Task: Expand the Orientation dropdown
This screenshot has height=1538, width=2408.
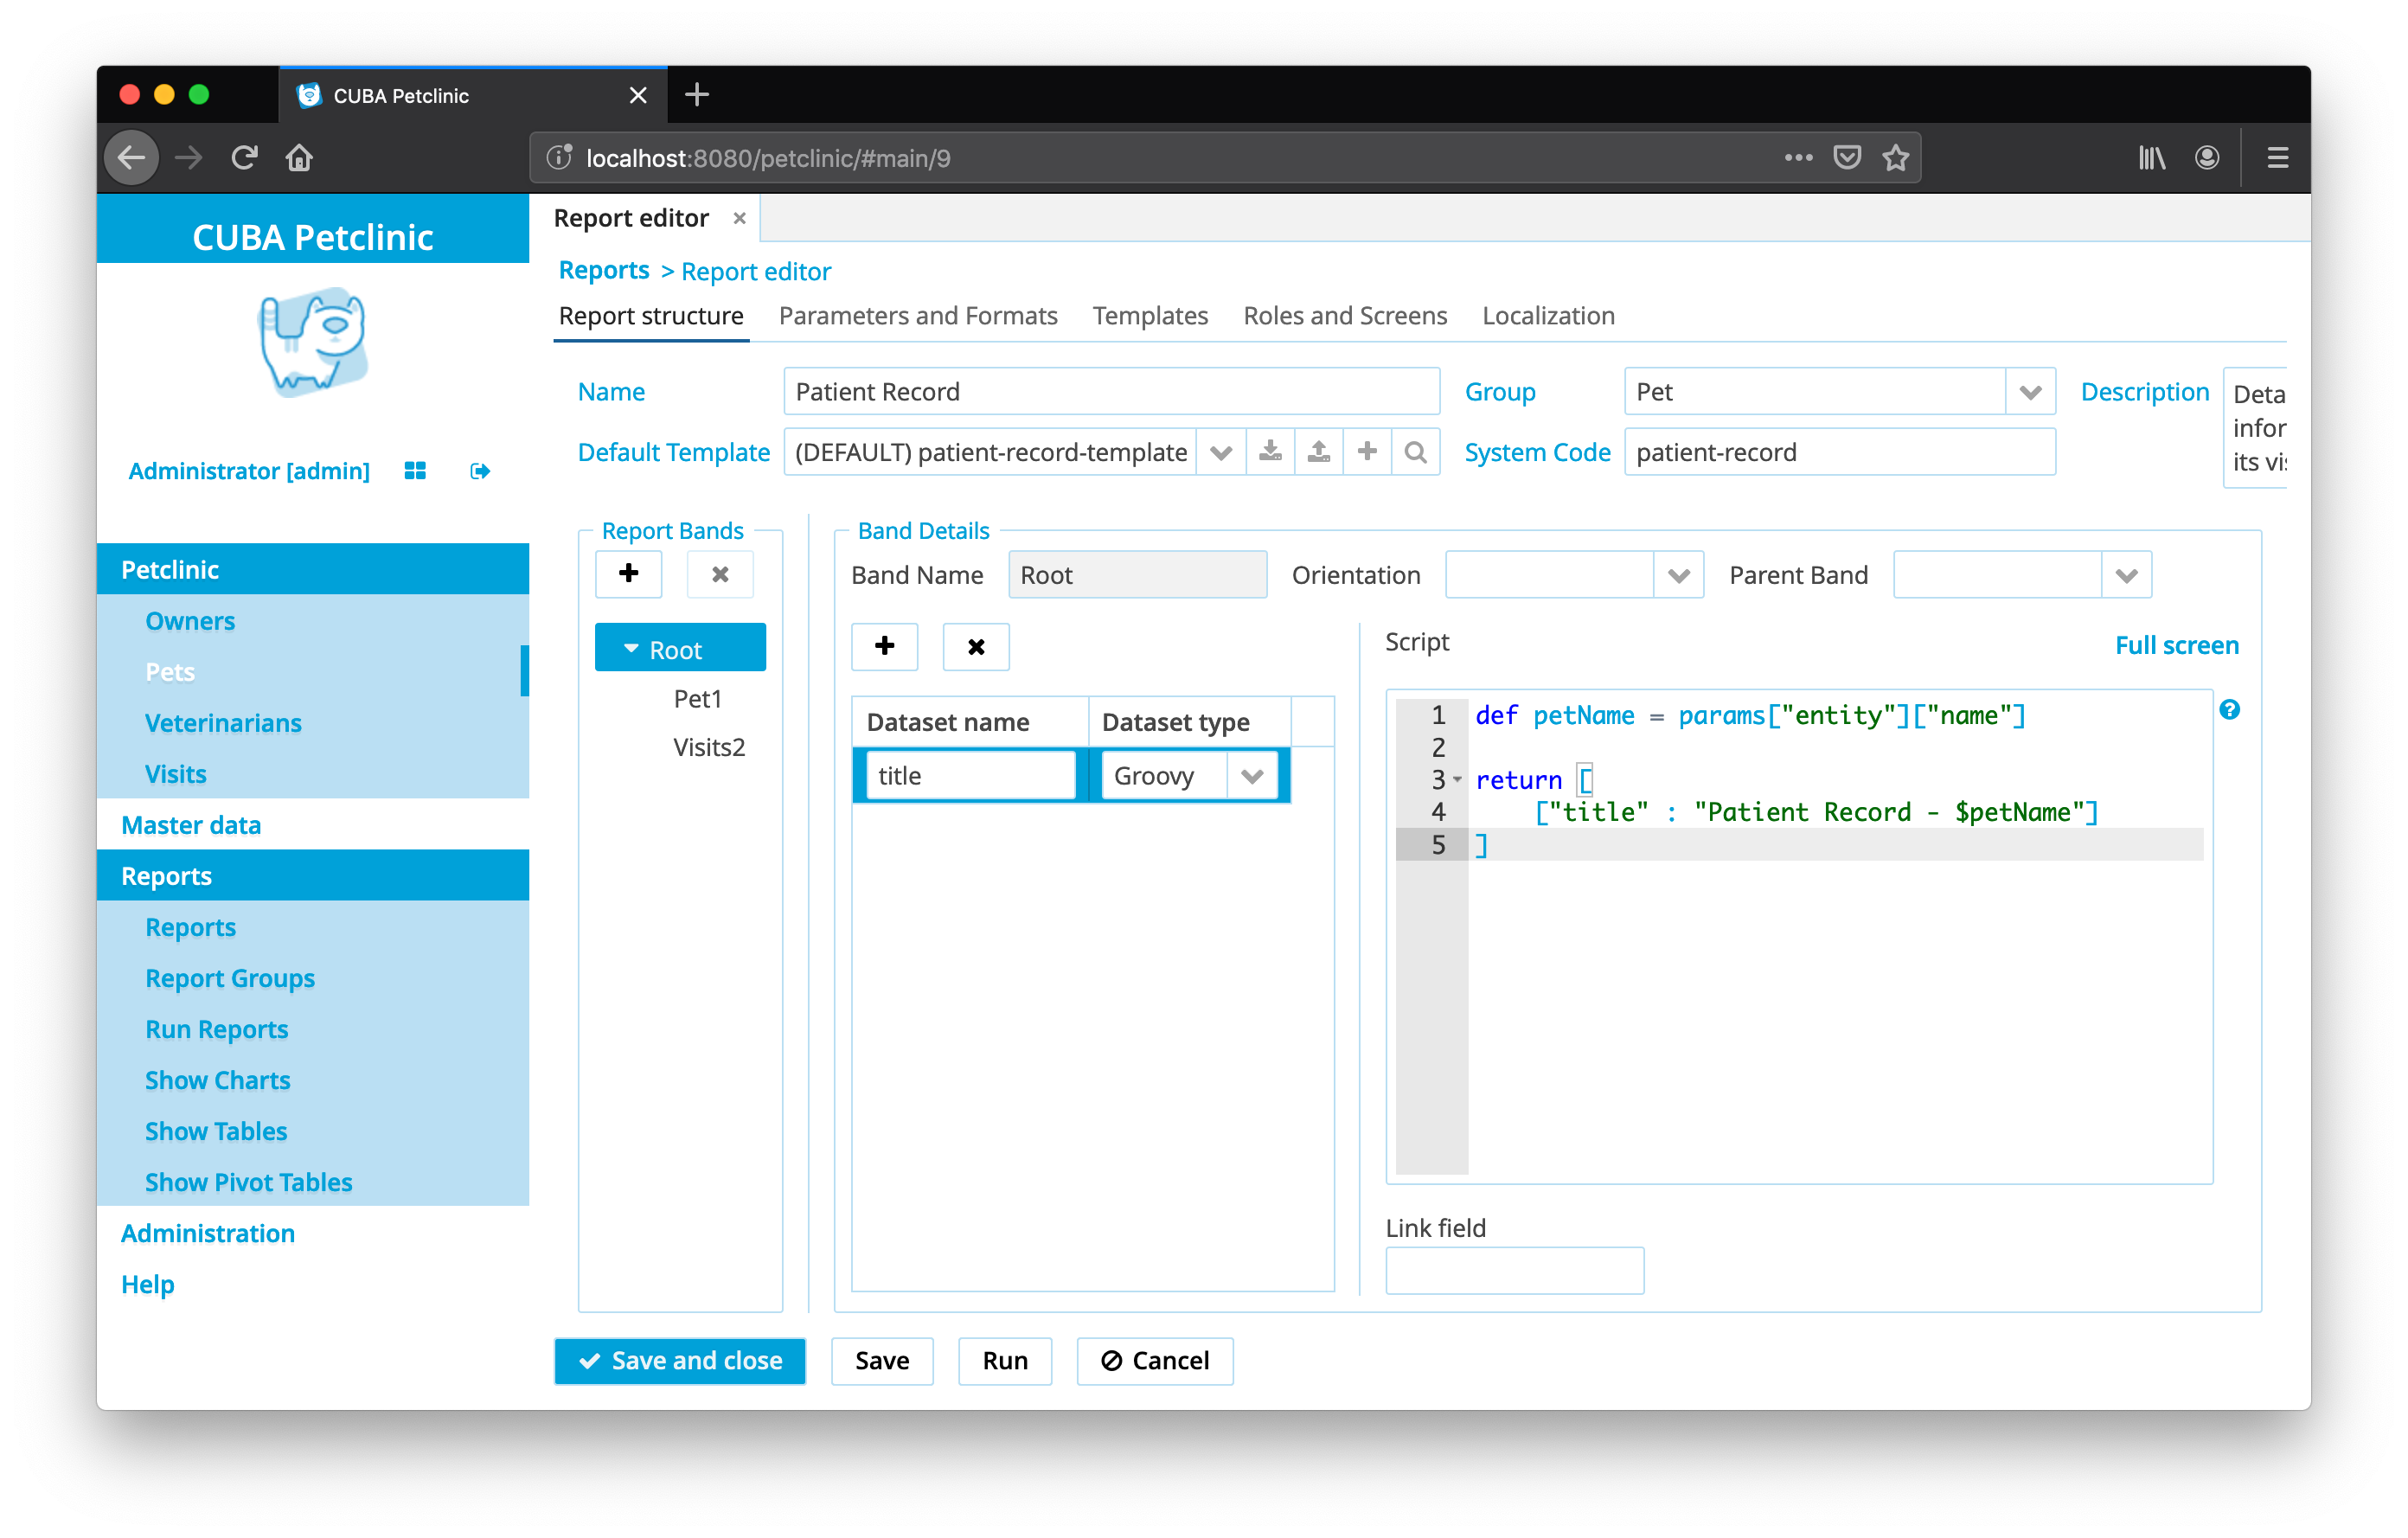Action: pos(1679,575)
